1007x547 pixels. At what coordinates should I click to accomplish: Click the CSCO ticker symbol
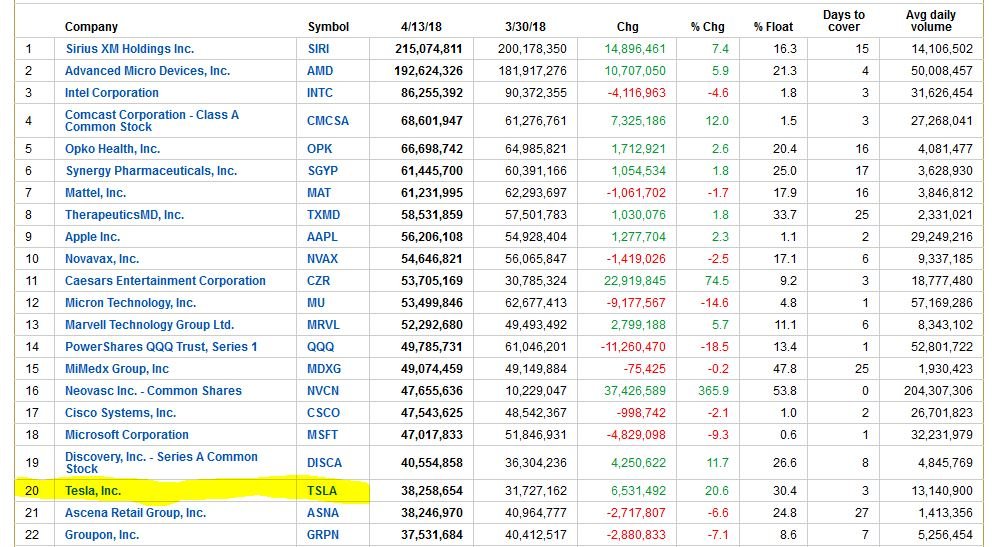click(323, 413)
